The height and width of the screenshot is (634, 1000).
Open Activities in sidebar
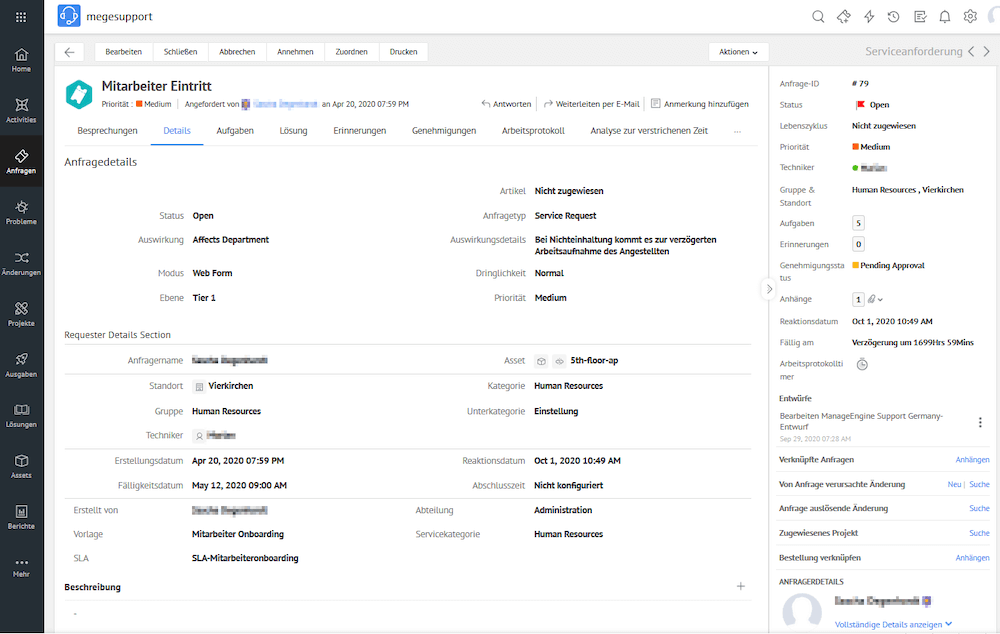(21, 110)
